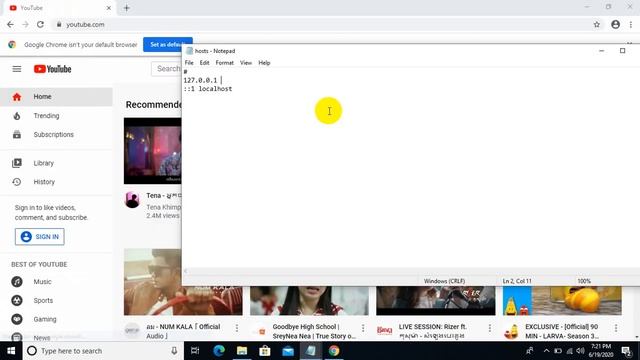Screen dimensions: 640x360
Task: Click YouTube search field
Action: (167, 69)
